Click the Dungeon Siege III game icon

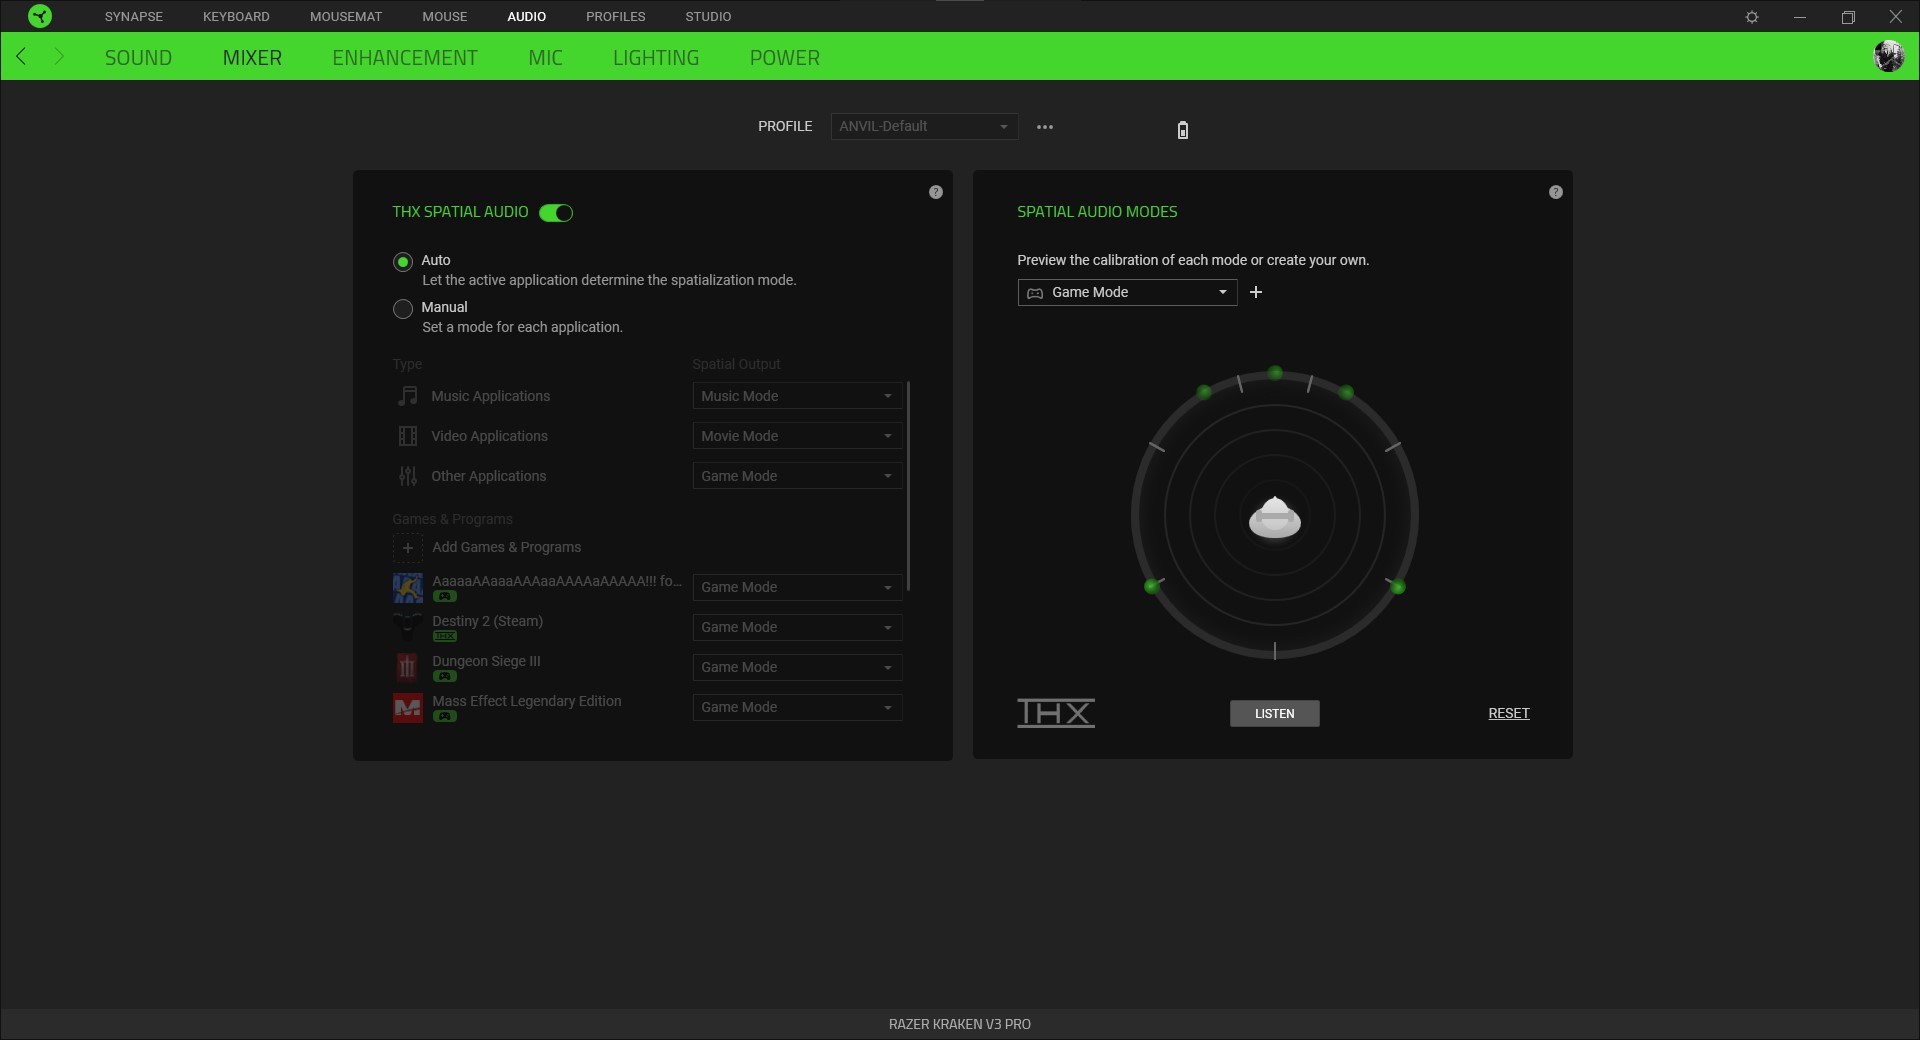407,667
